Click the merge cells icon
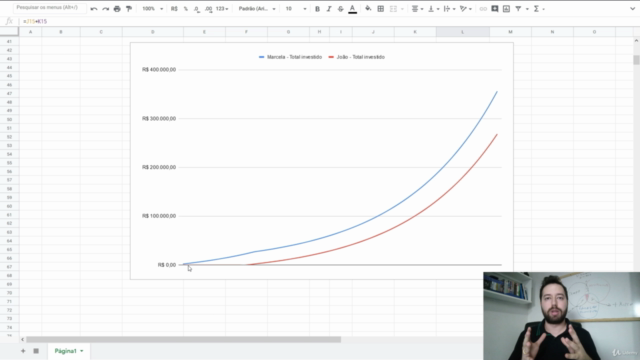 [393, 9]
